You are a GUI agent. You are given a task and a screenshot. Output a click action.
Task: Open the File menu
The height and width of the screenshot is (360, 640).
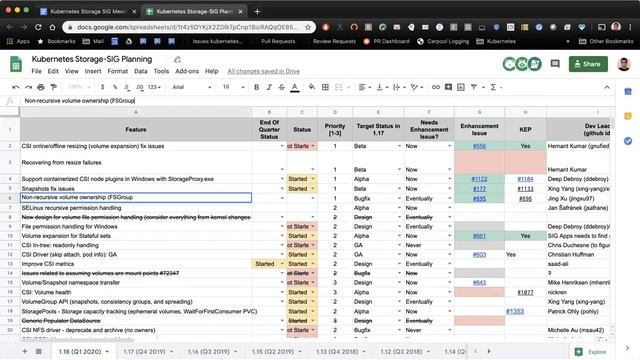pyautogui.click(x=36, y=71)
